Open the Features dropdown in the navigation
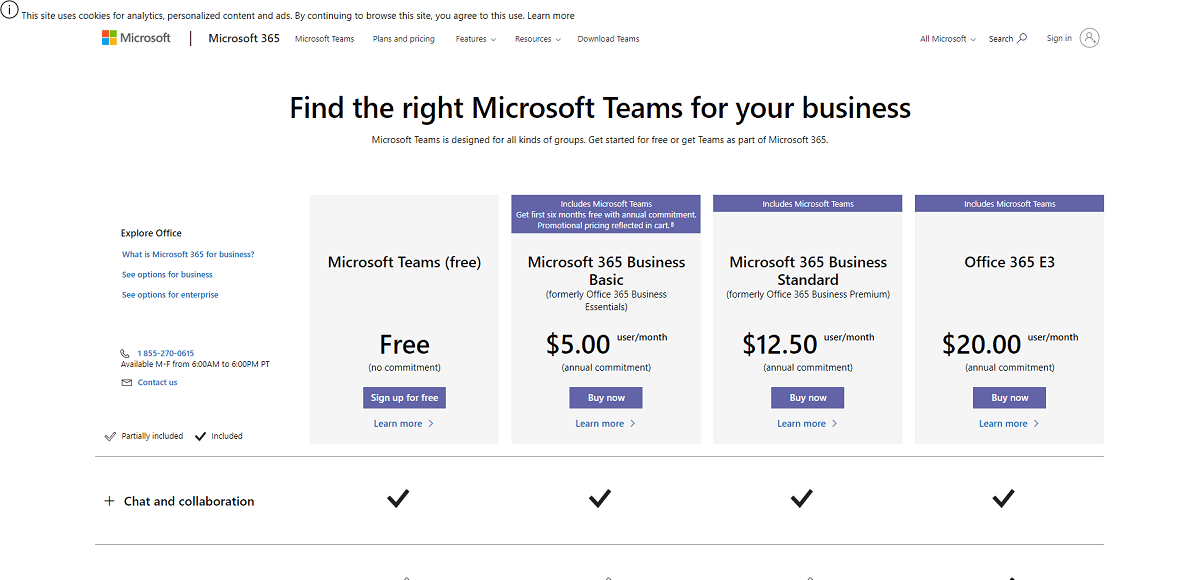This screenshot has height=580, width=1200. [x=475, y=39]
